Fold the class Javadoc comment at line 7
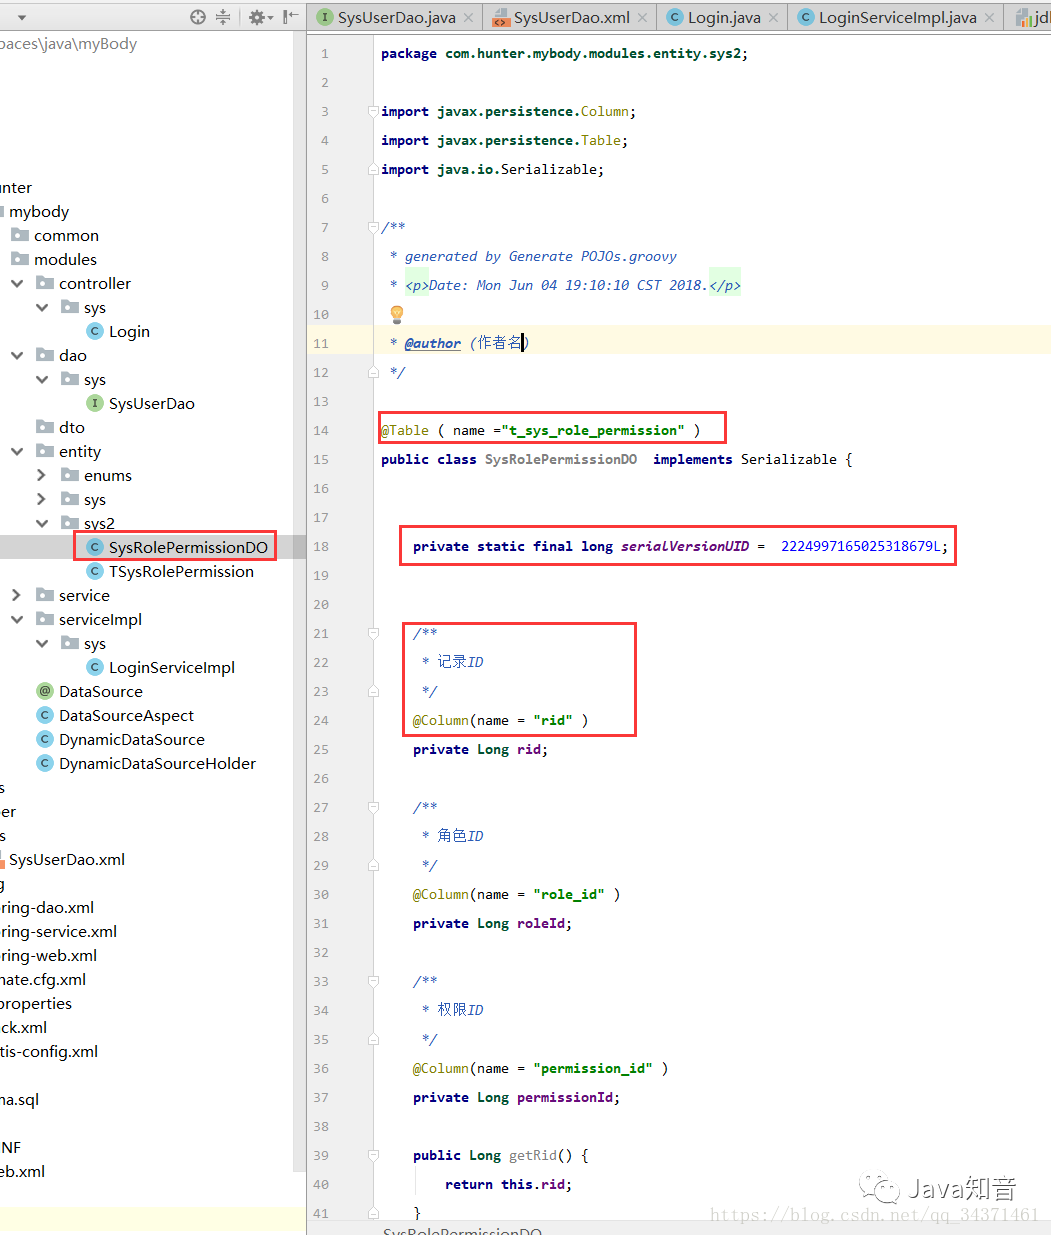The image size is (1051, 1235). coord(373,228)
